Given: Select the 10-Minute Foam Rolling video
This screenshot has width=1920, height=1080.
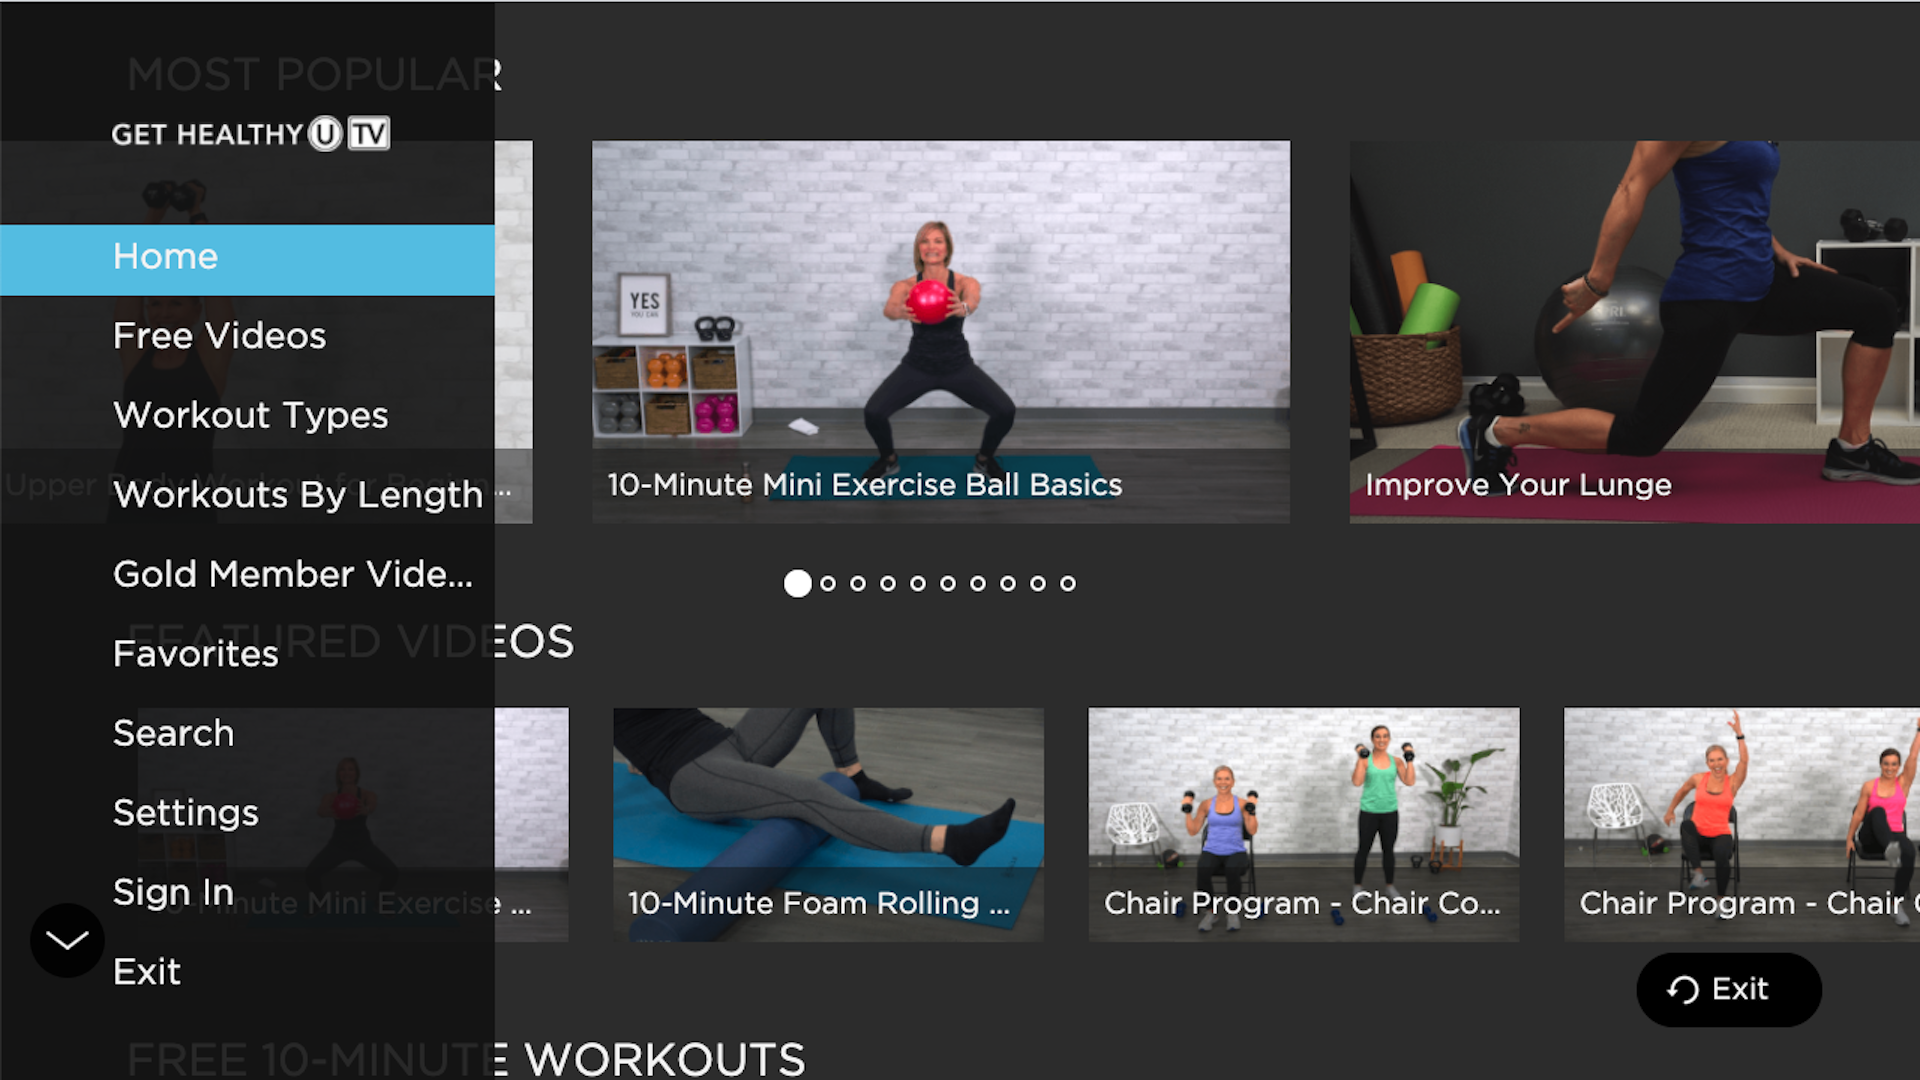Looking at the screenshot, I should (x=828, y=824).
